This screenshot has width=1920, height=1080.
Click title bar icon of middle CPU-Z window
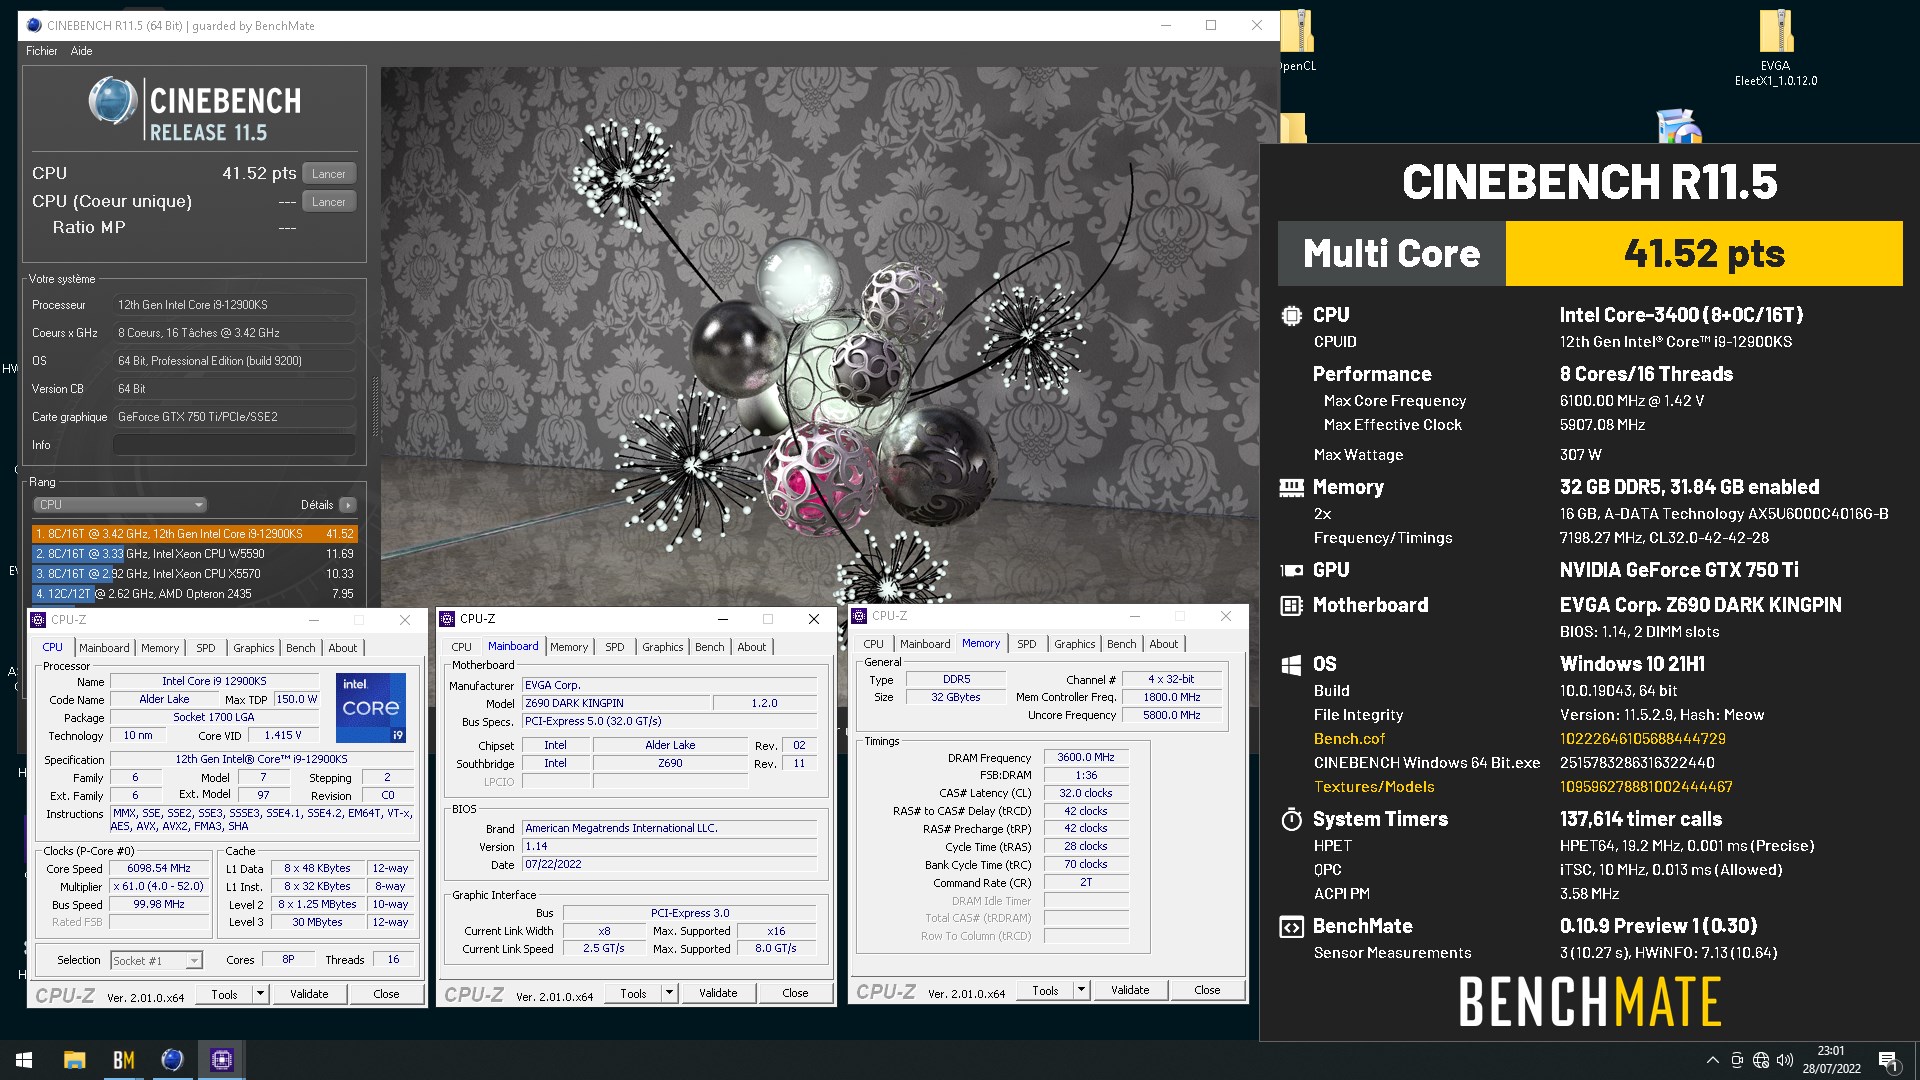(447, 619)
